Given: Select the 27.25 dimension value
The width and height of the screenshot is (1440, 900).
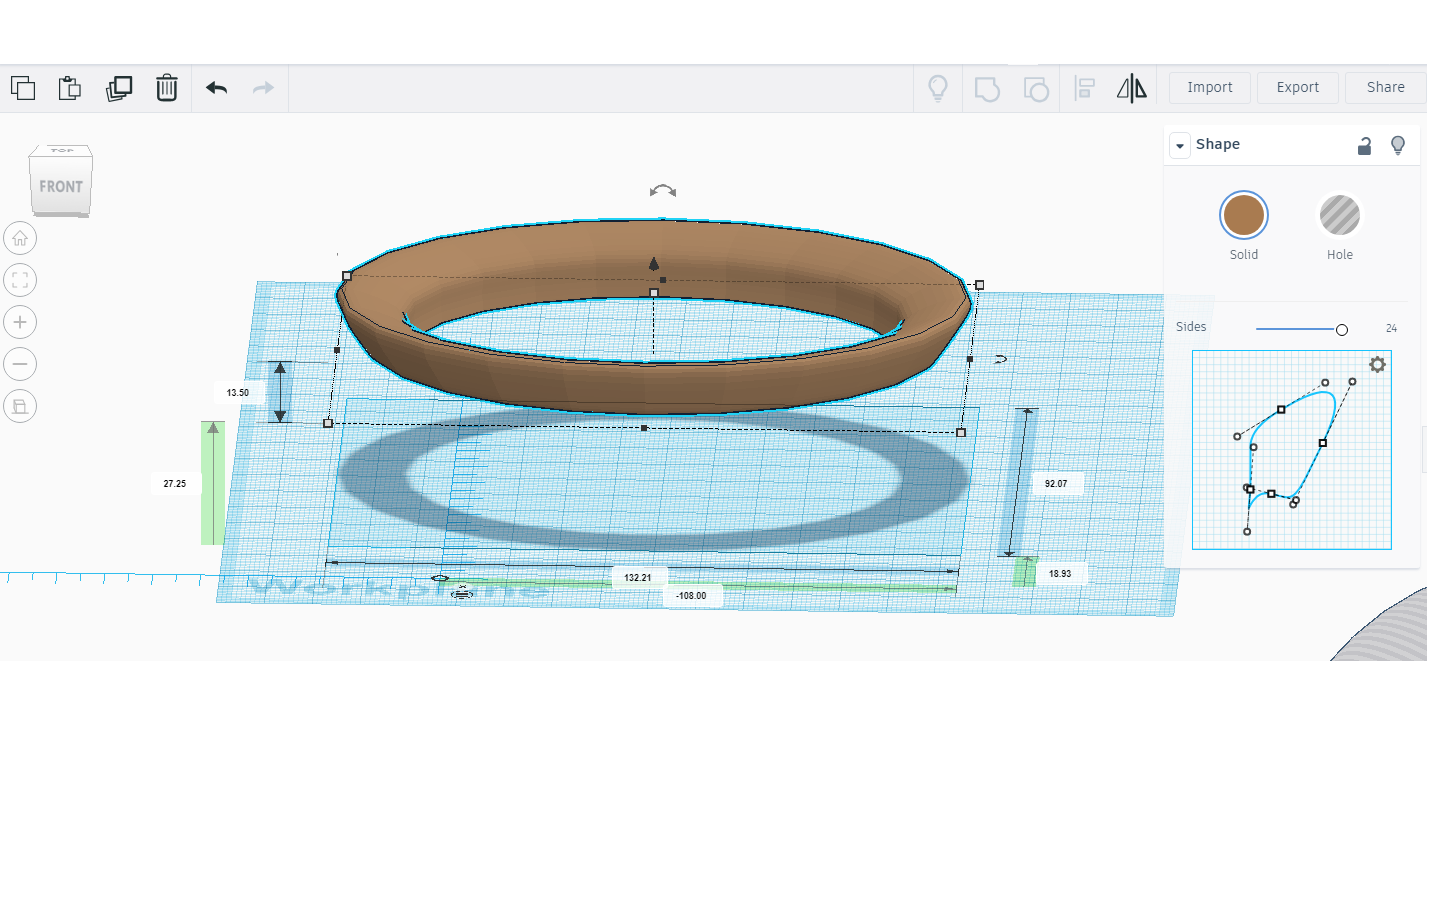Looking at the screenshot, I should [x=175, y=484].
